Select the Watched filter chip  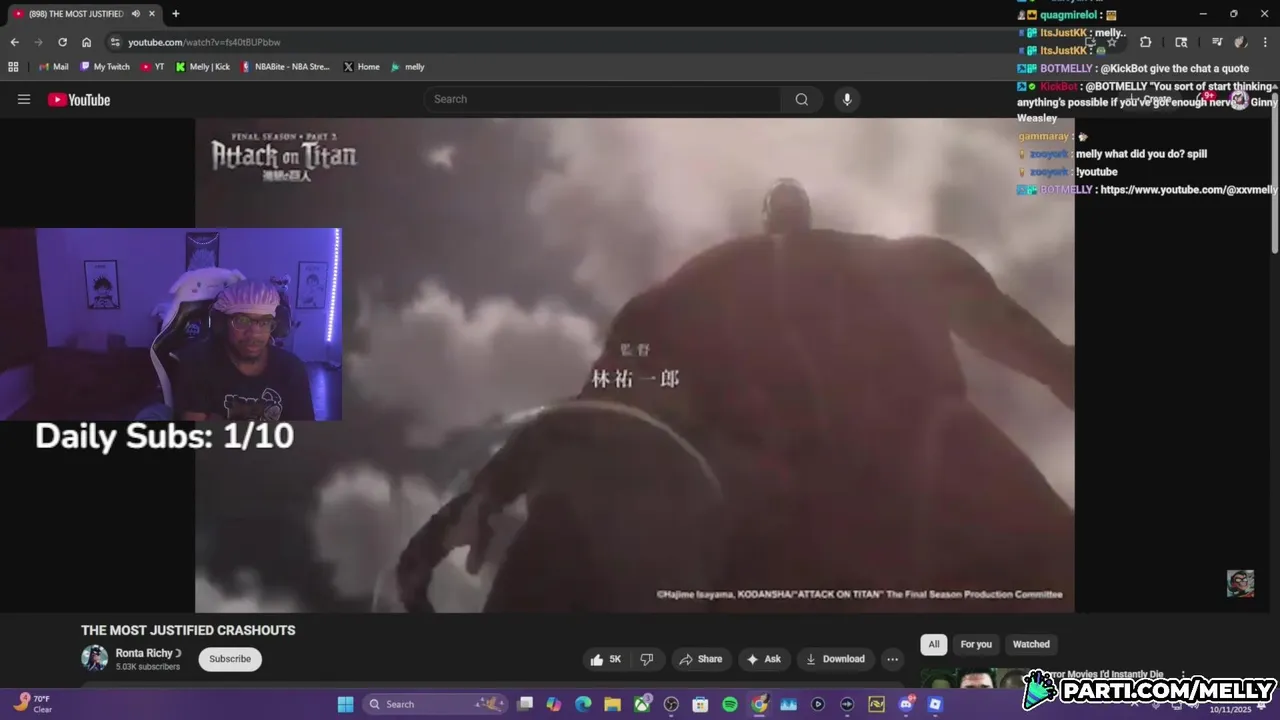click(x=1031, y=644)
